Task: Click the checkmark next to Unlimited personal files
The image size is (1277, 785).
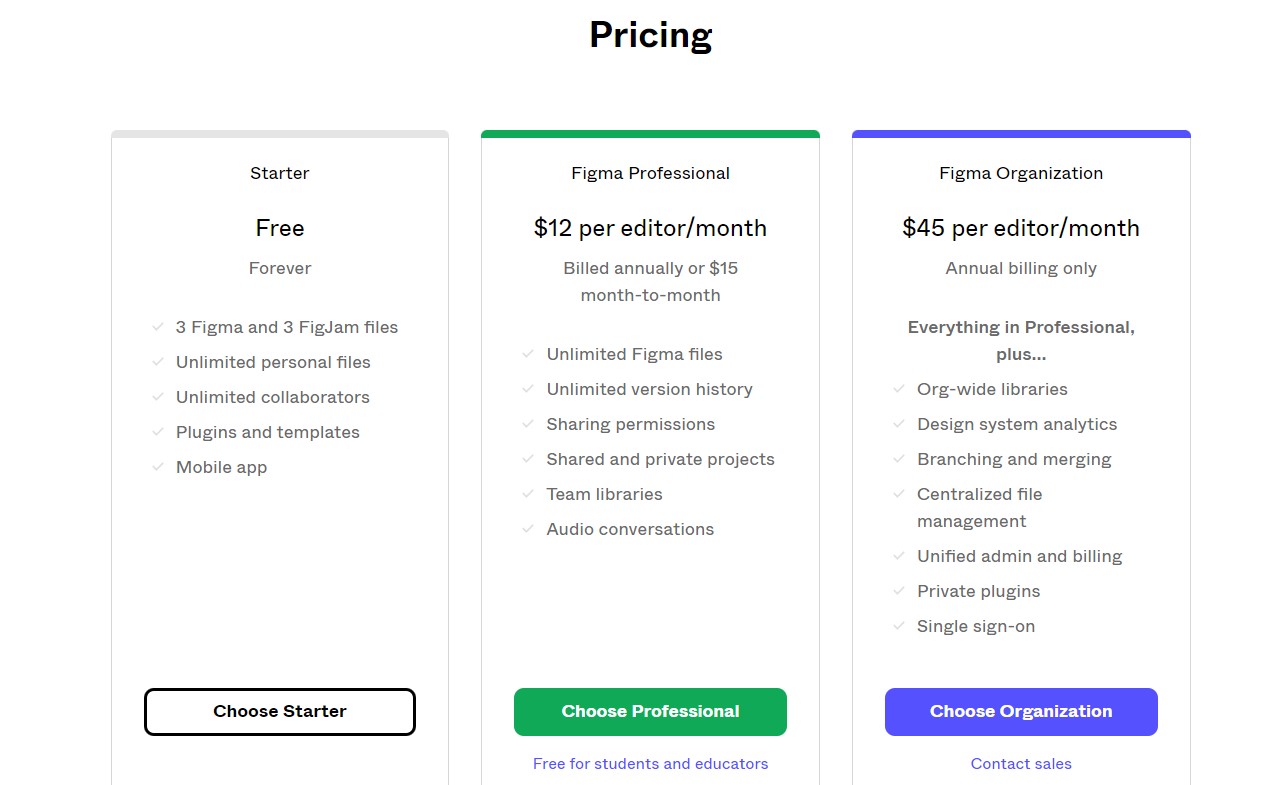Action: [158, 362]
